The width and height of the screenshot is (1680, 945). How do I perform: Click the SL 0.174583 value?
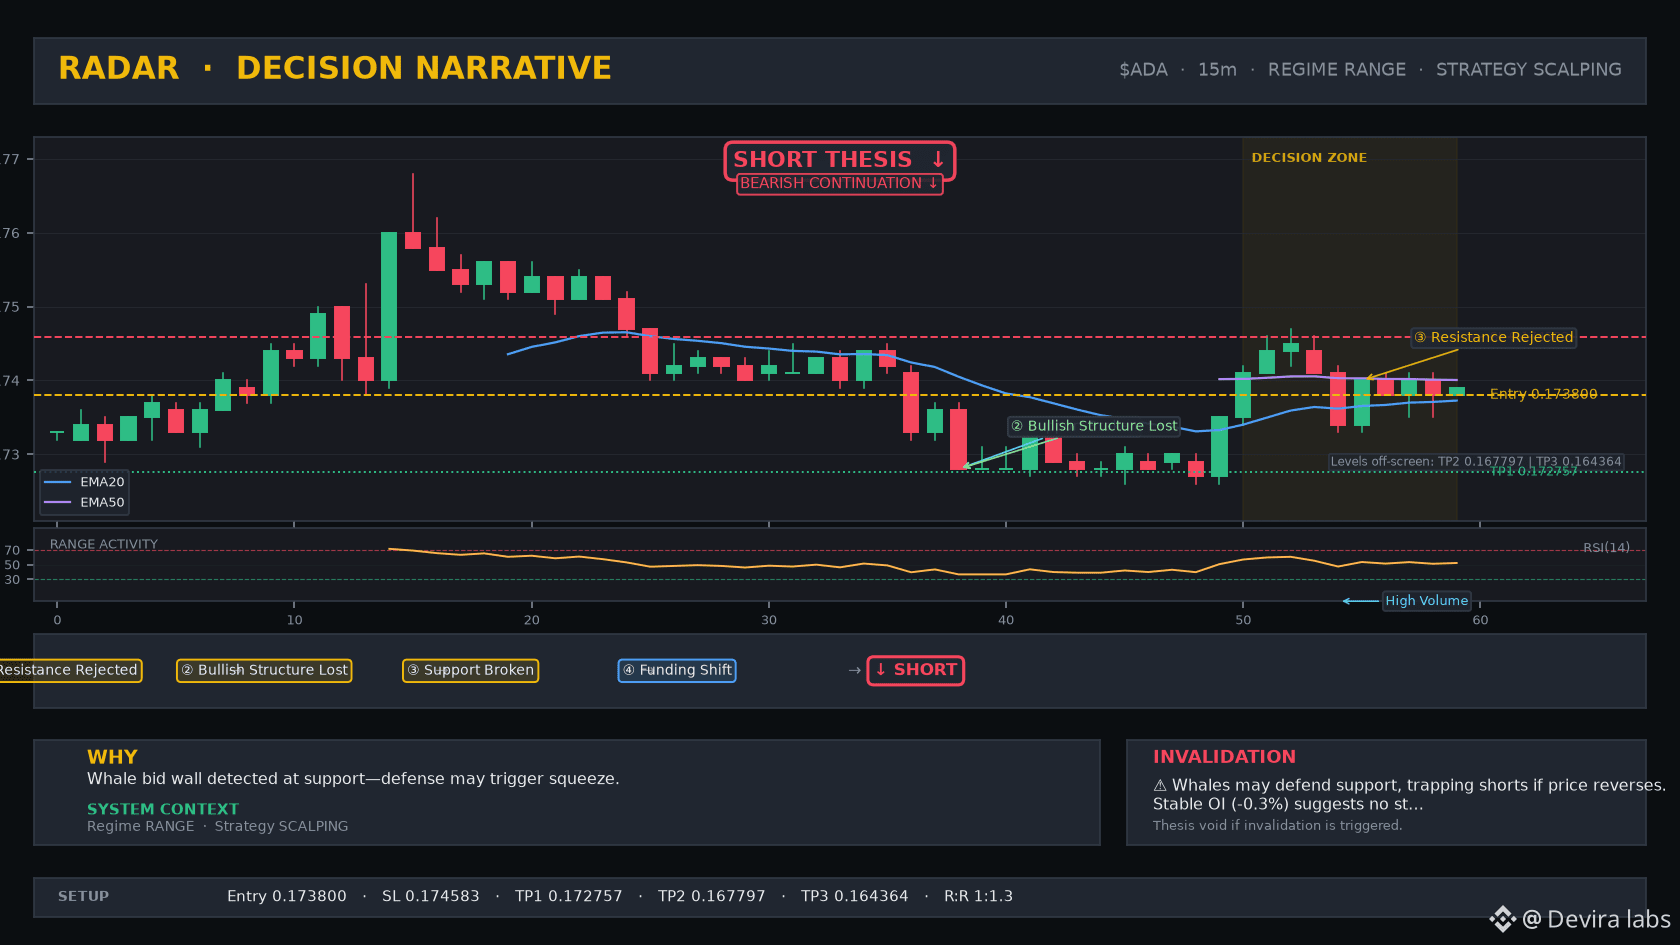pyautogui.click(x=431, y=897)
